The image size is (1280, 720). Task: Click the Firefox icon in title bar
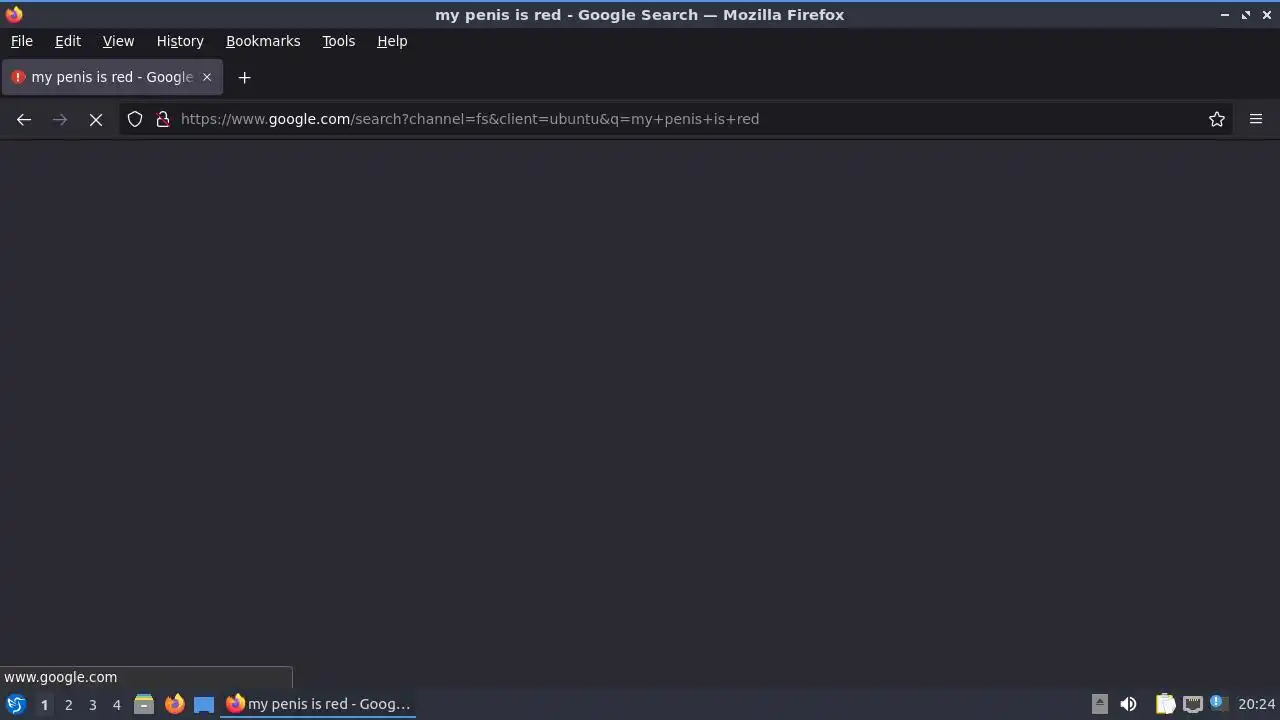(14, 14)
